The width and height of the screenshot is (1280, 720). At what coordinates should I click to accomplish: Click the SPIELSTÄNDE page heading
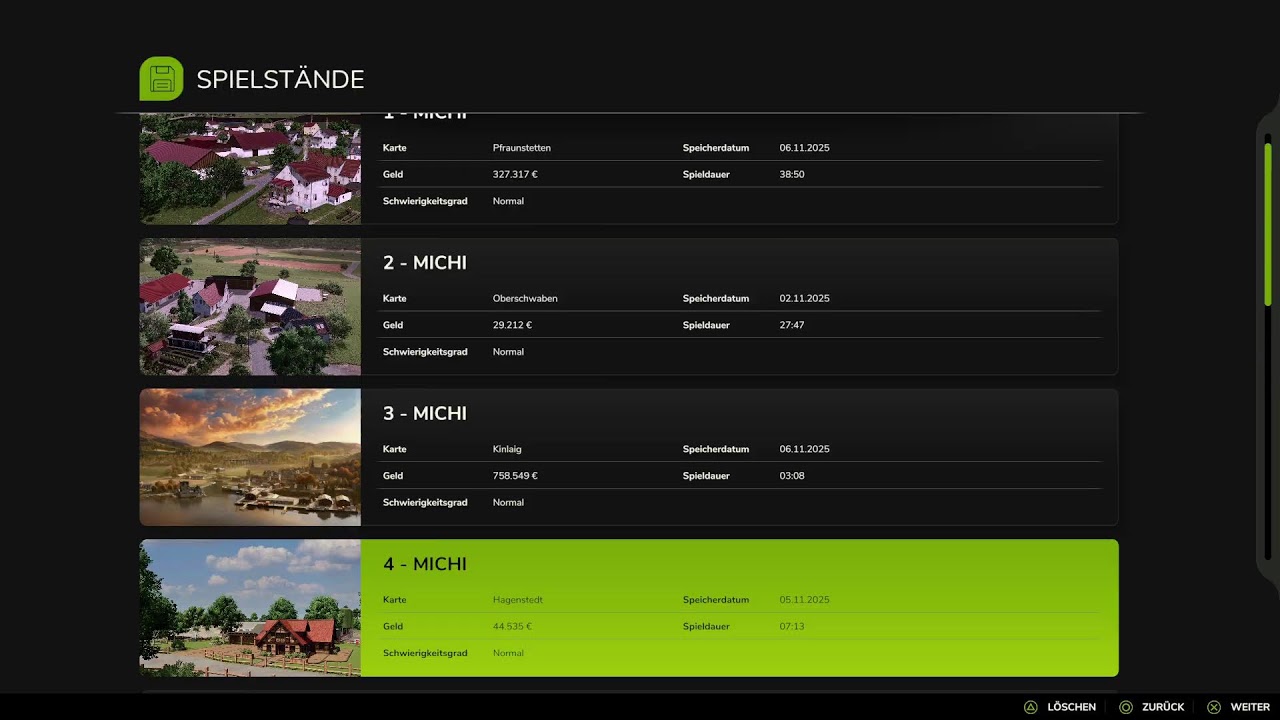pos(280,80)
